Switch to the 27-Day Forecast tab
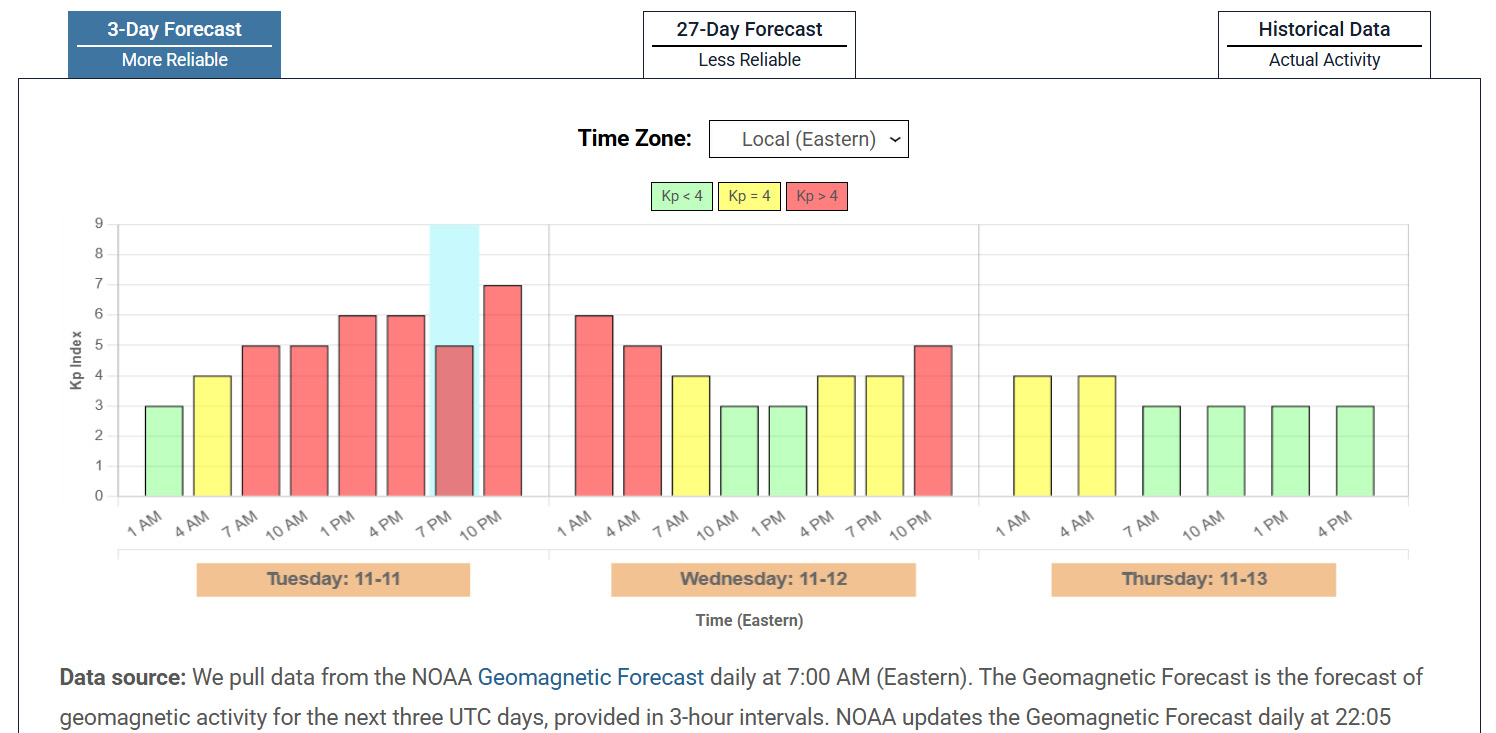The width and height of the screenshot is (1496, 733). point(749,44)
